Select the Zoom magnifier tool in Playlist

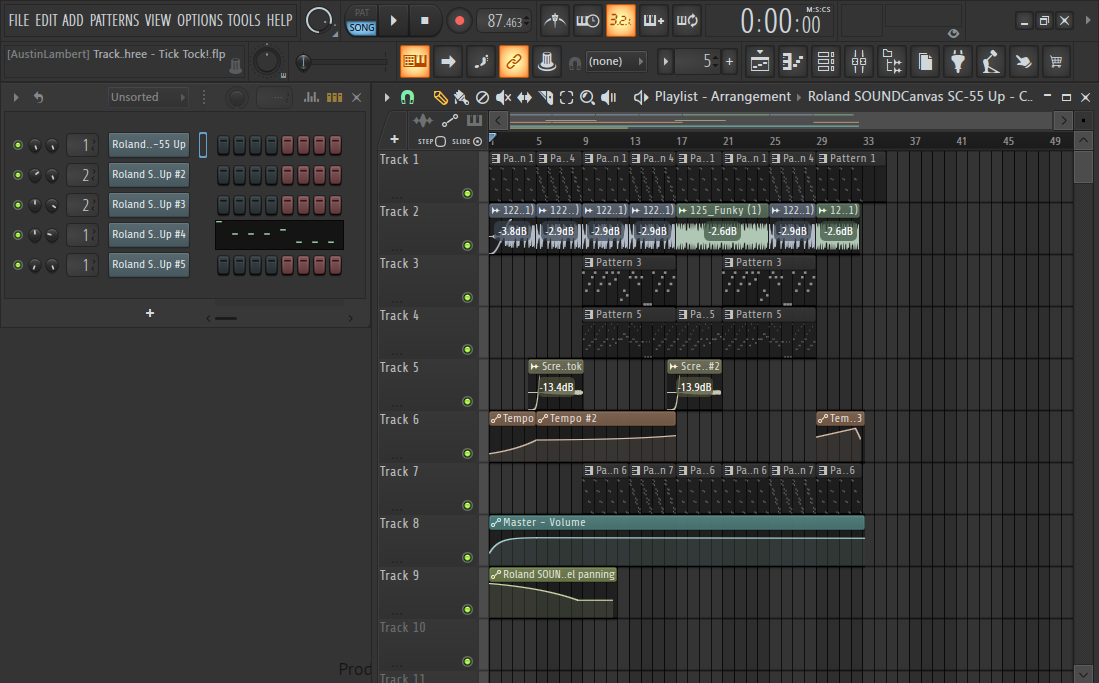[587, 97]
